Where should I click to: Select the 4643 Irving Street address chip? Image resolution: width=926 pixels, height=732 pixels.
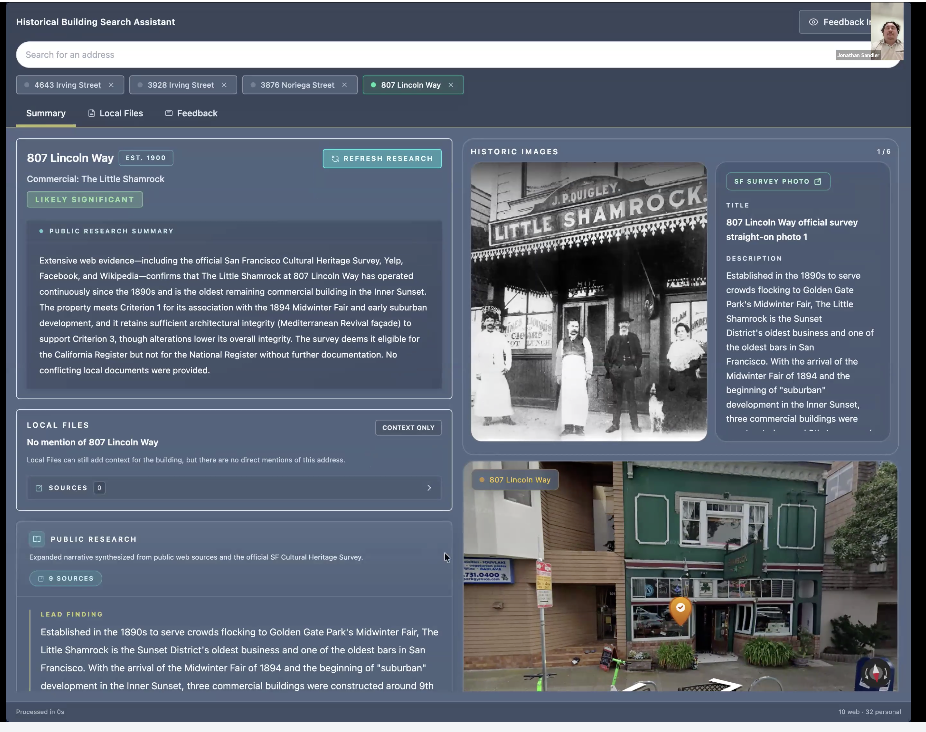coord(70,85)
